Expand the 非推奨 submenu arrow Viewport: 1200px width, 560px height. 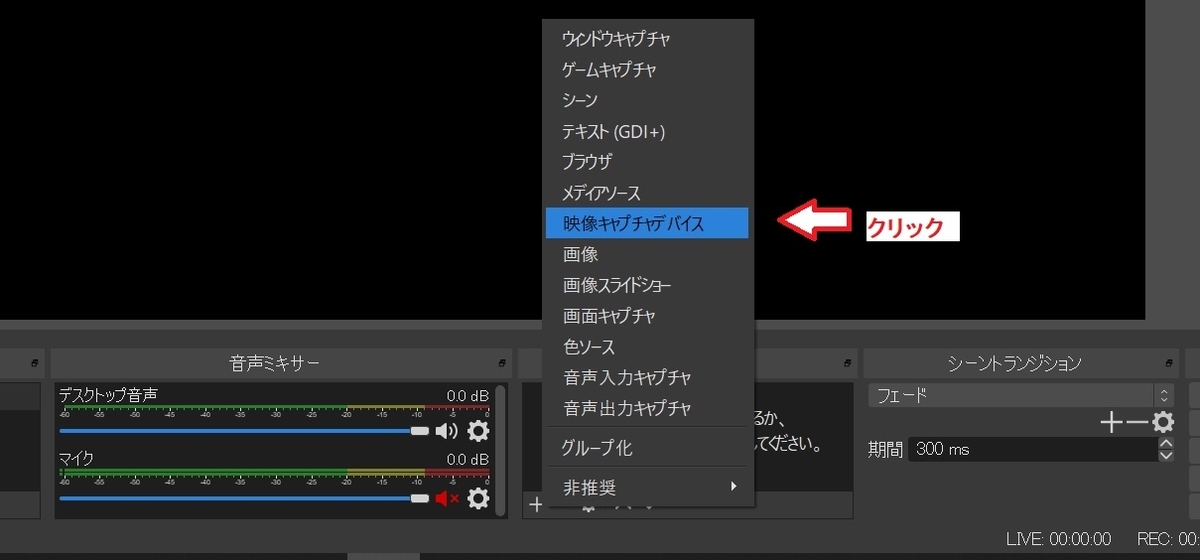tap(733, 487)
